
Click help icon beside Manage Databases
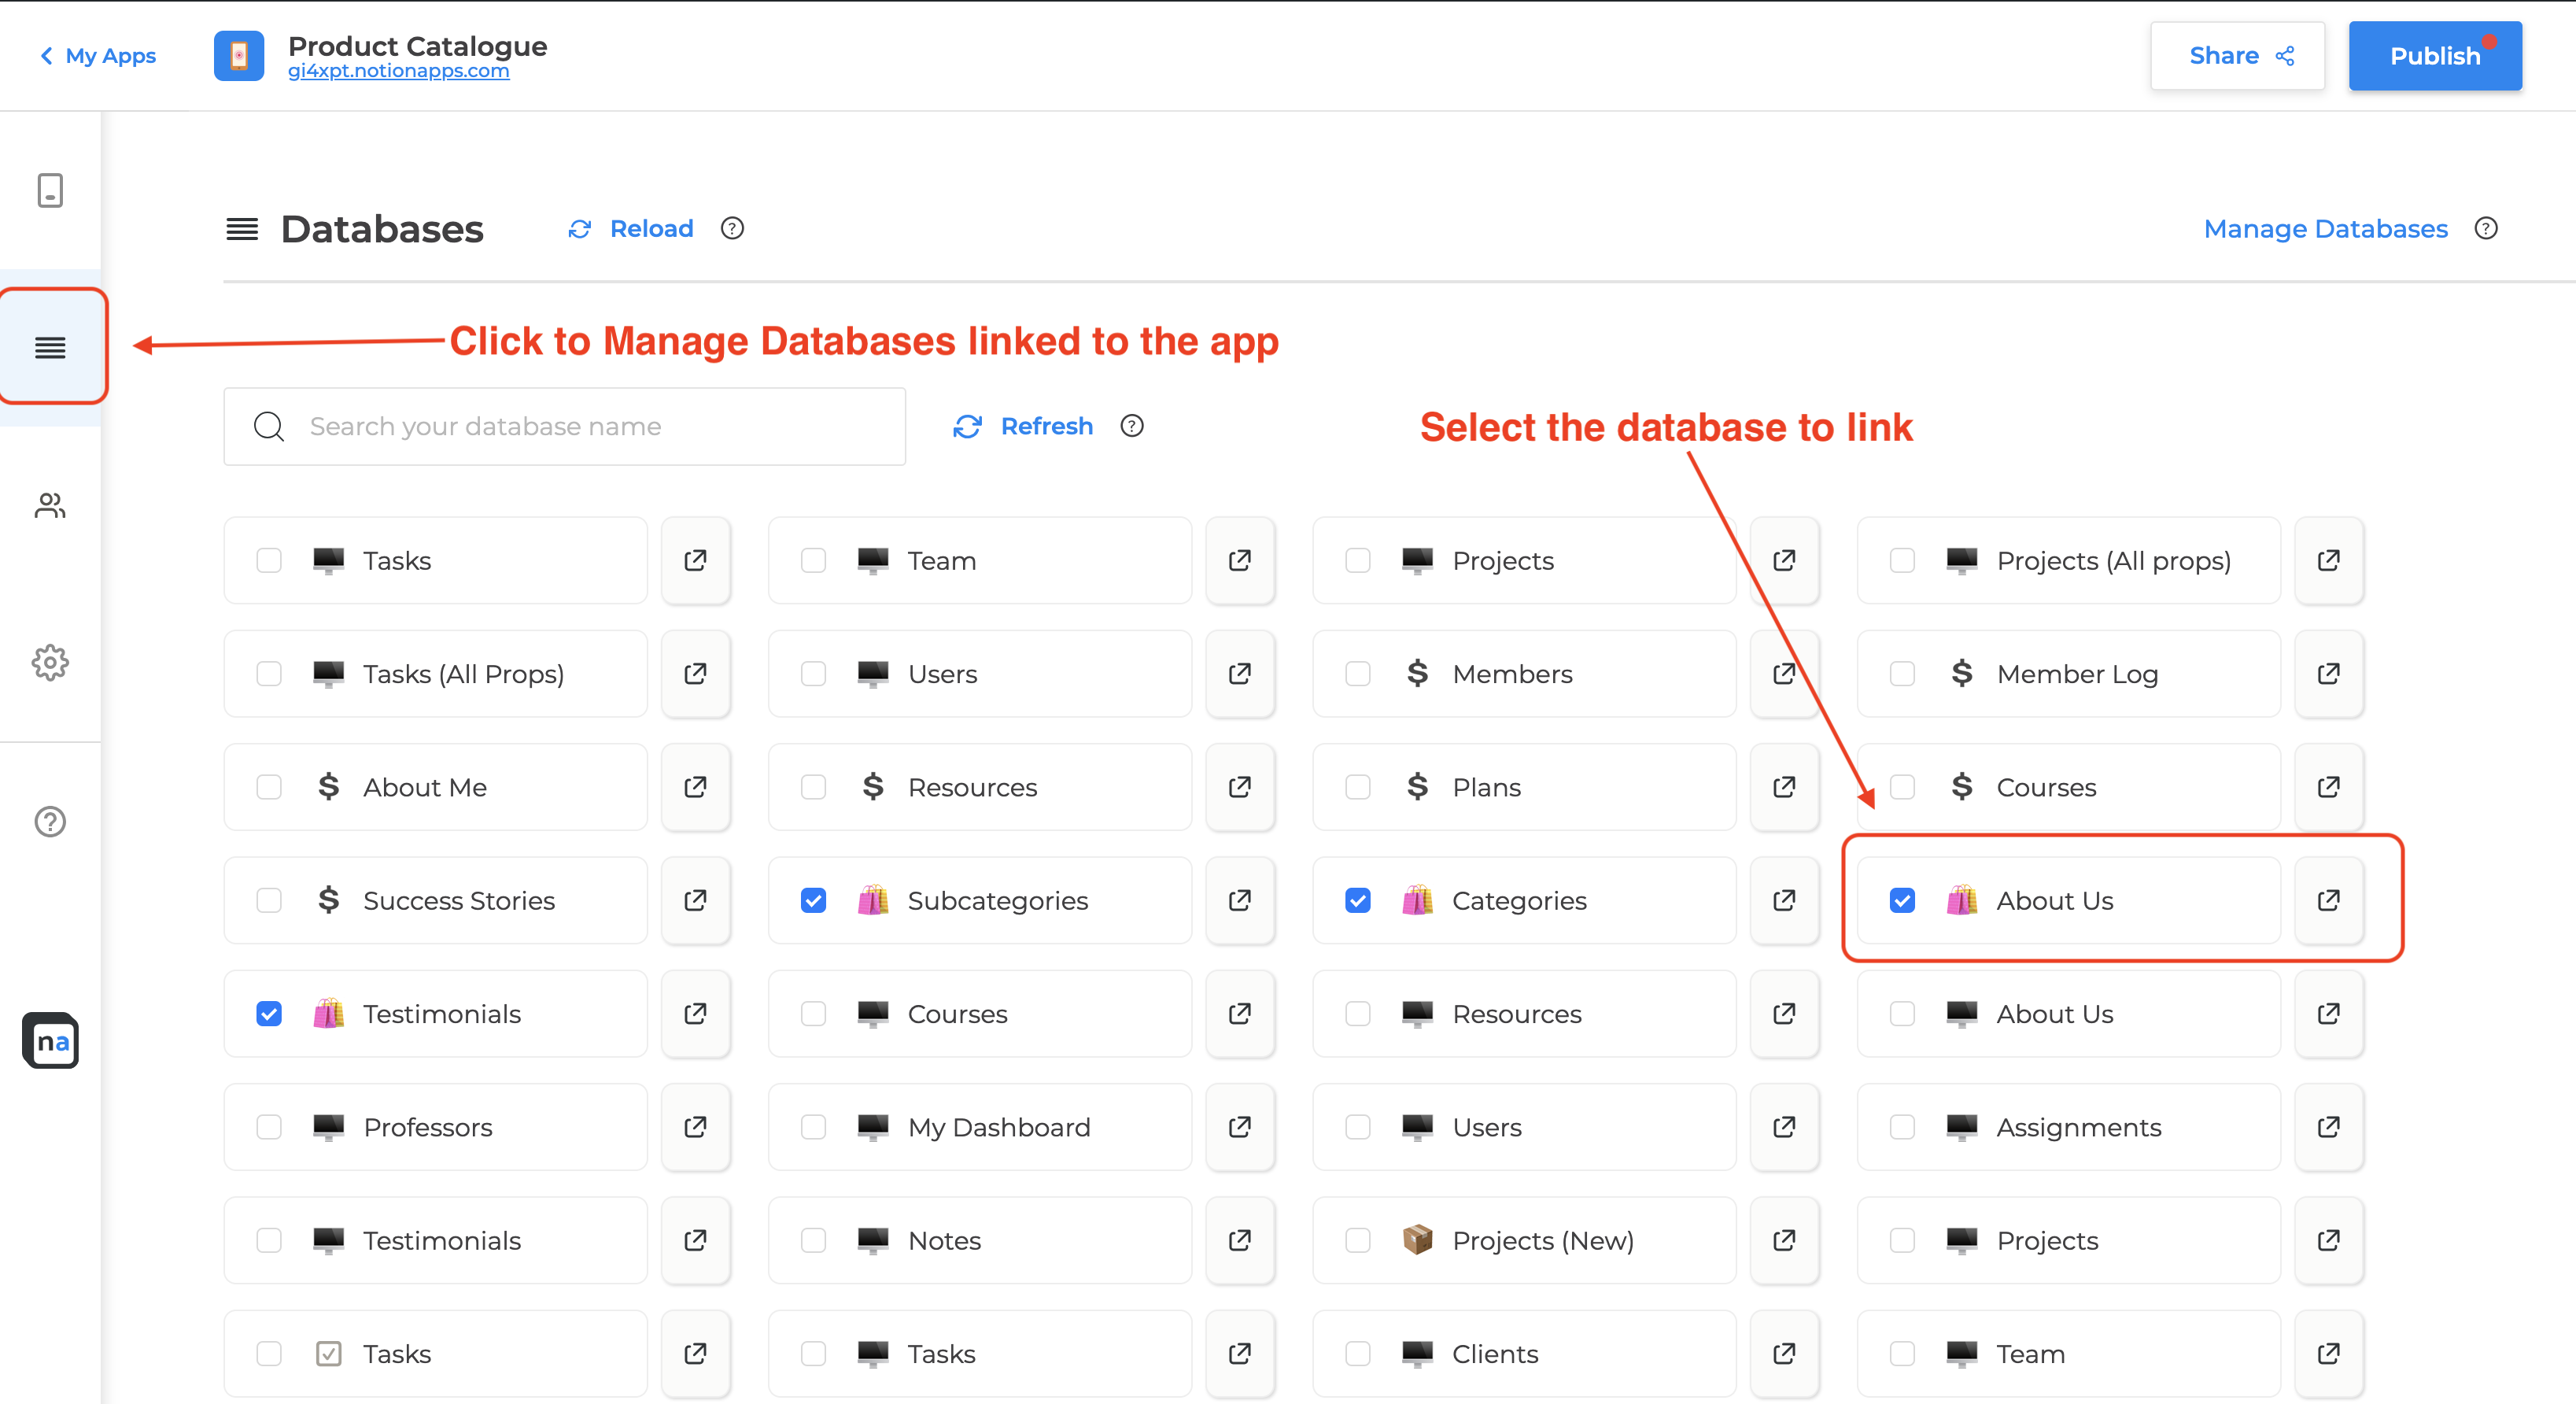2485,229
